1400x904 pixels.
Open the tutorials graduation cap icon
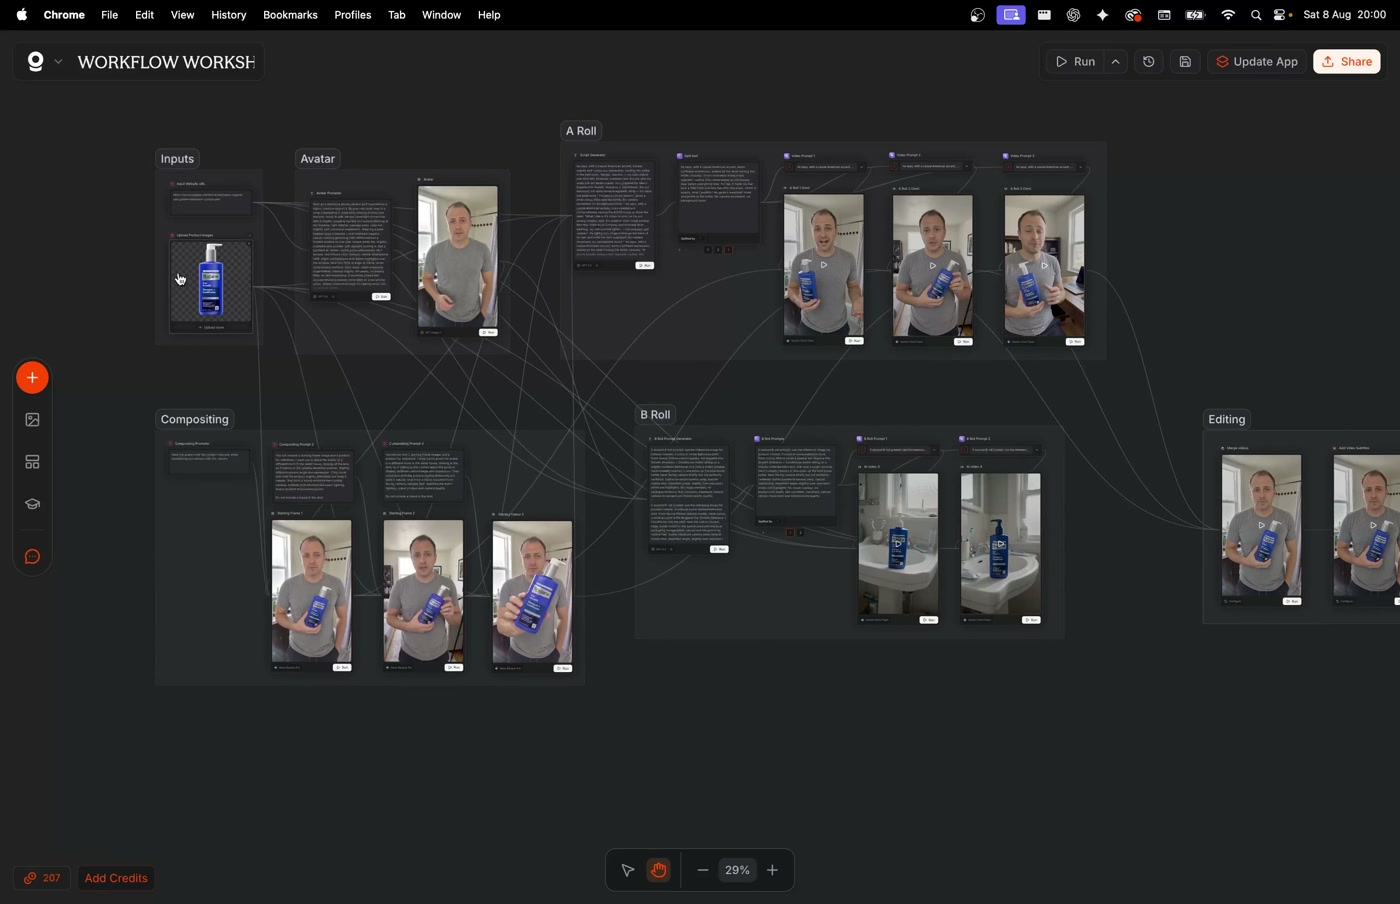32,504
